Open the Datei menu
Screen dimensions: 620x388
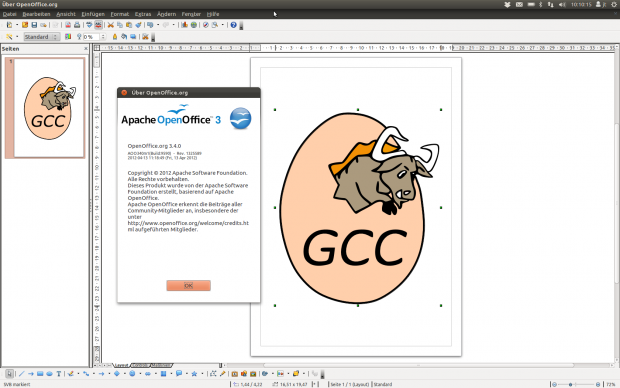[x=9, y=14]
